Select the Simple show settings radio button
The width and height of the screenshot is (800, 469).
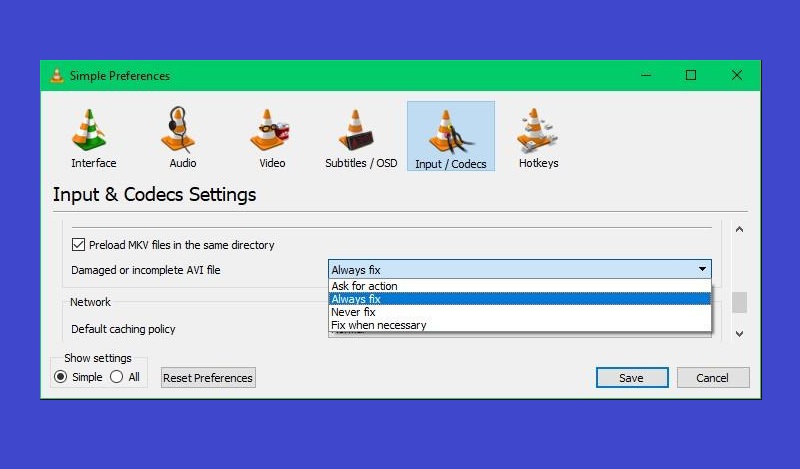pos(60,377)
